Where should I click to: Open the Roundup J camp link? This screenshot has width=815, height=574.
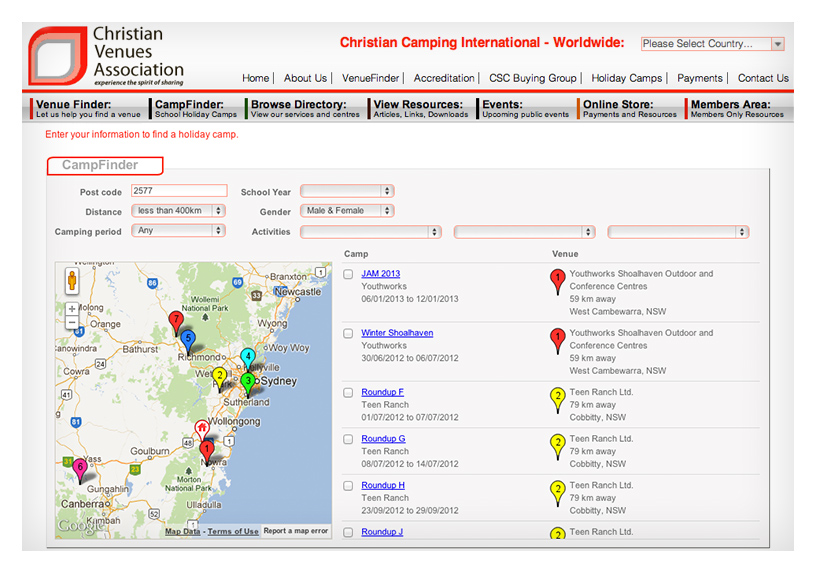click(382, 532)
